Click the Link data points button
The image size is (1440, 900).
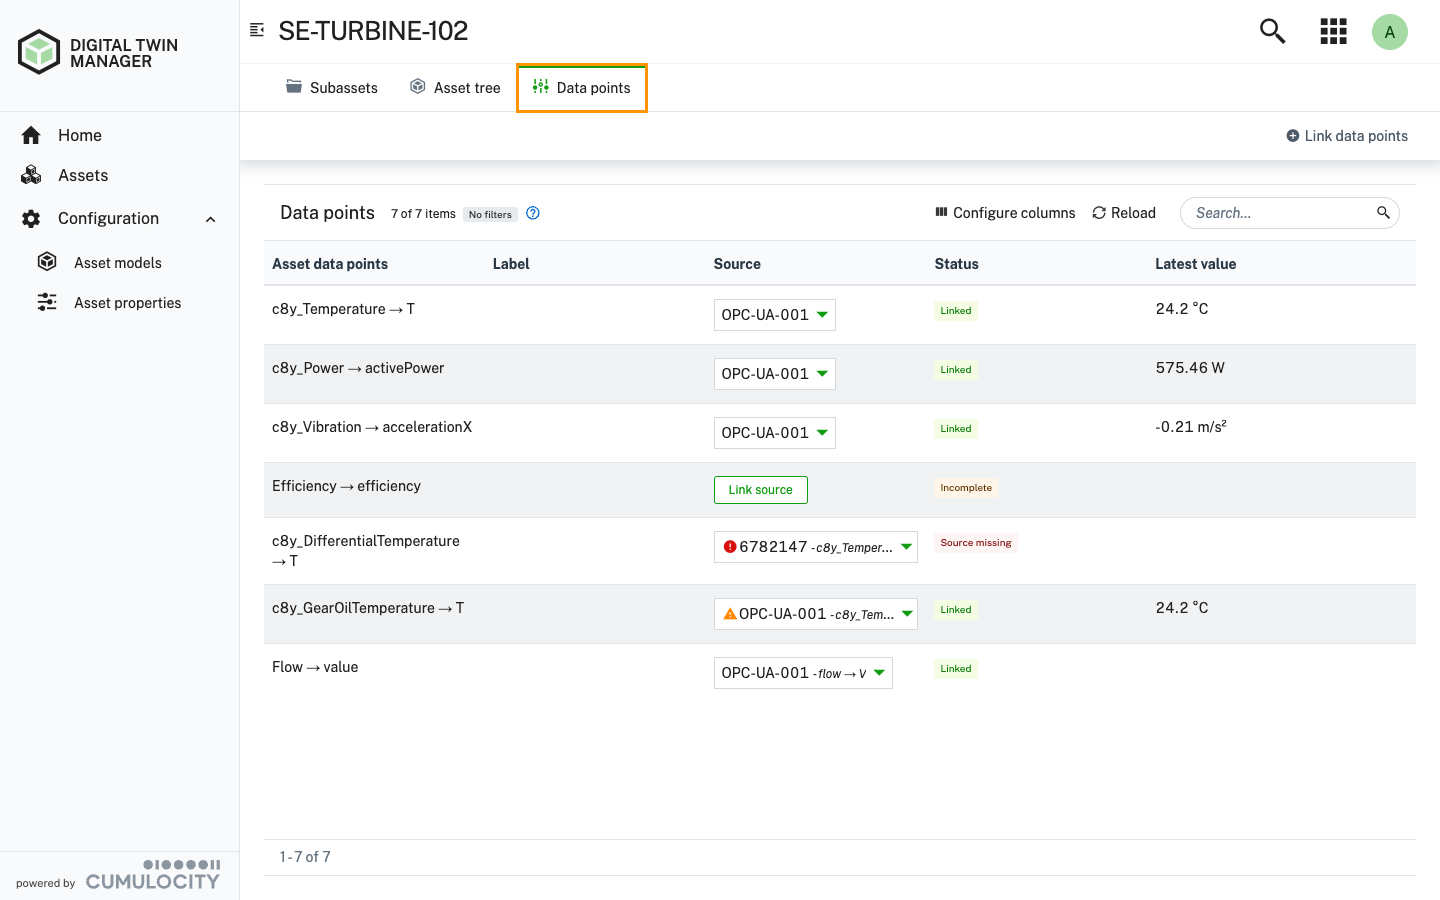[1346, 135]
